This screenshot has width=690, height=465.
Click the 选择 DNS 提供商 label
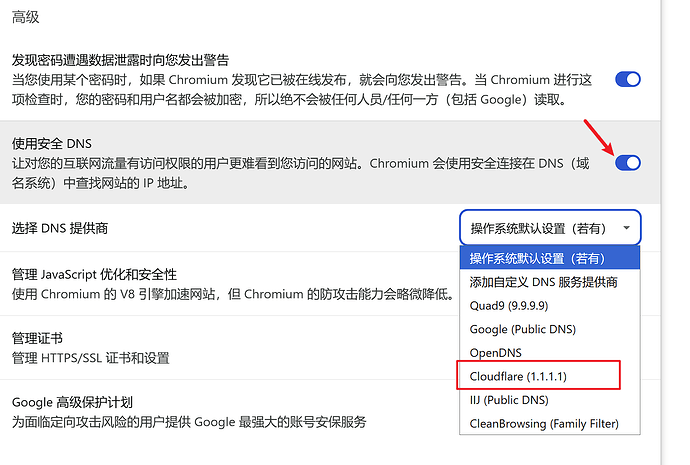(59, 228)
